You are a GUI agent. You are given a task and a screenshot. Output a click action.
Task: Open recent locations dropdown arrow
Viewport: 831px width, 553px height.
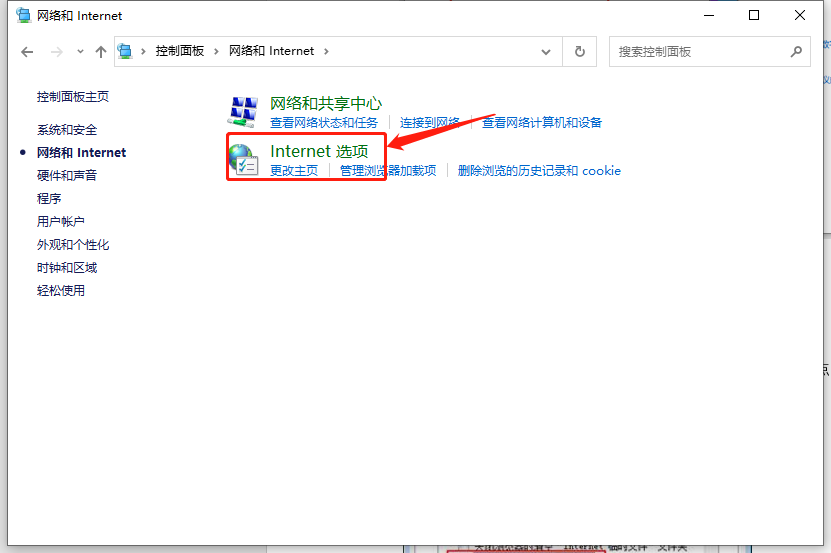click(80, 51)
